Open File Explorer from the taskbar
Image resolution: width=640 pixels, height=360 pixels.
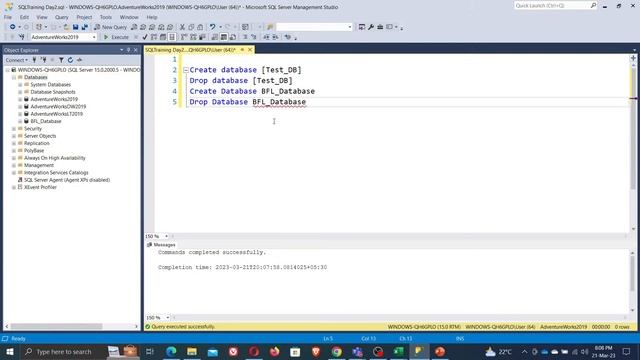point(192,351)
